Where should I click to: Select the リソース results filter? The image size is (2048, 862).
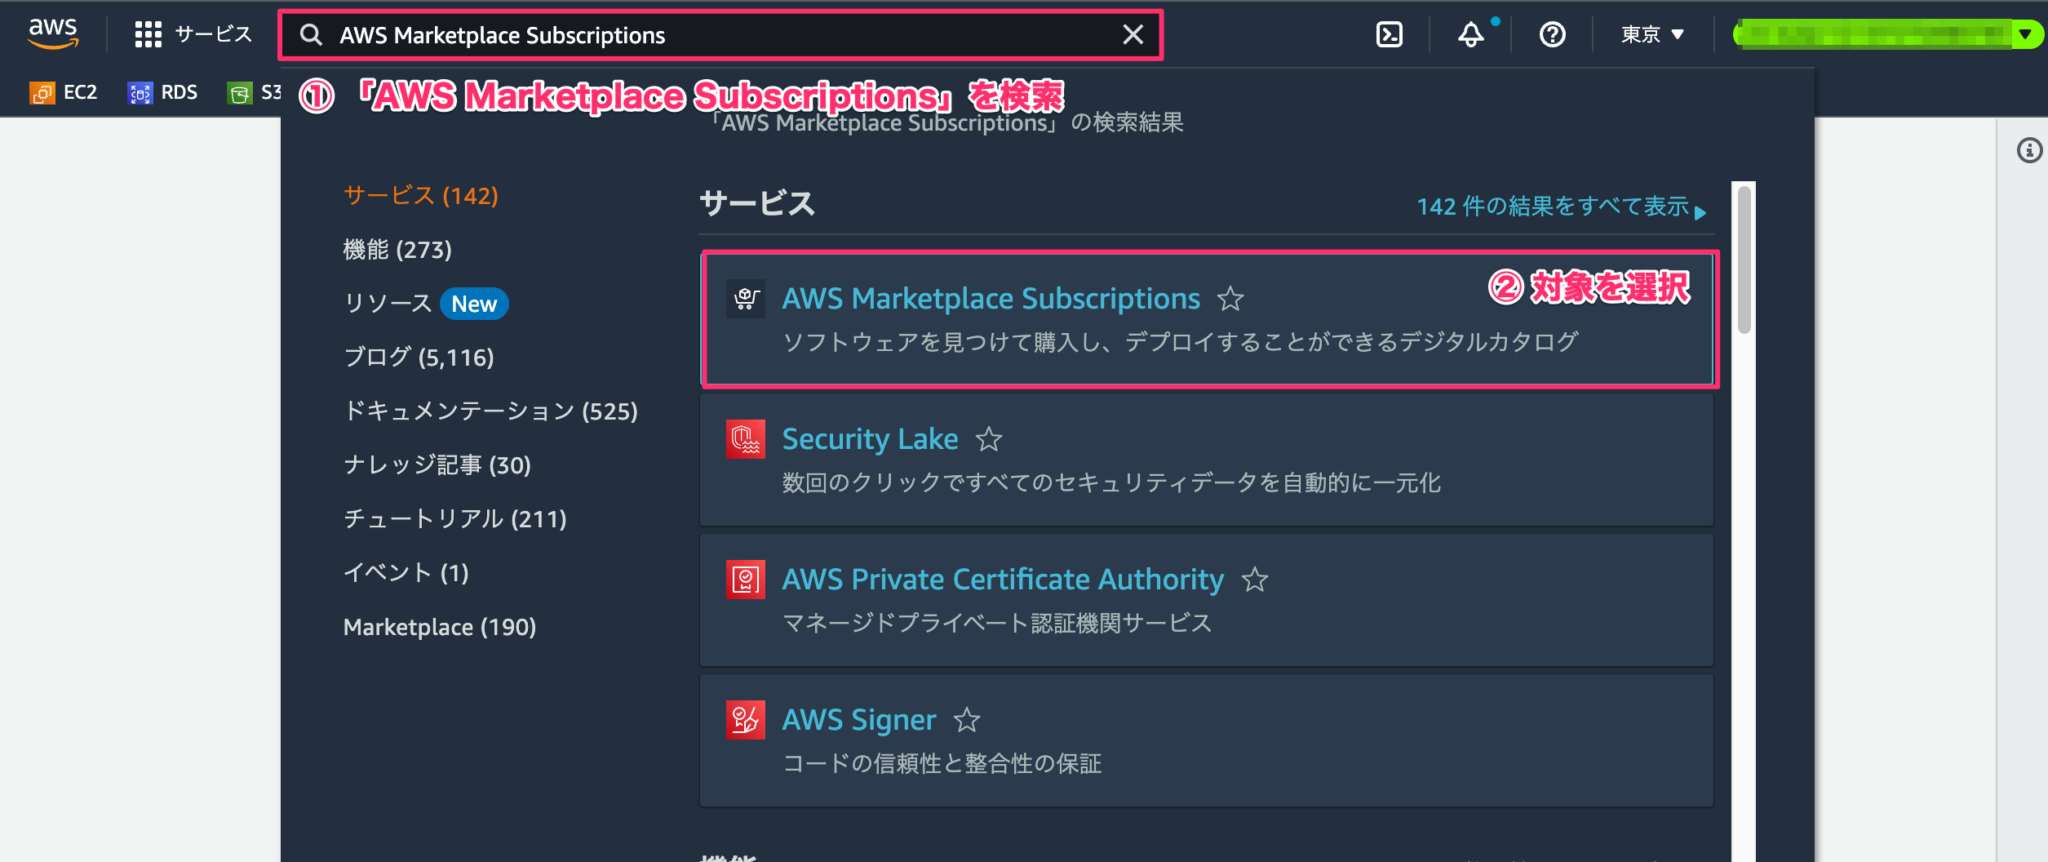point(387,303)
